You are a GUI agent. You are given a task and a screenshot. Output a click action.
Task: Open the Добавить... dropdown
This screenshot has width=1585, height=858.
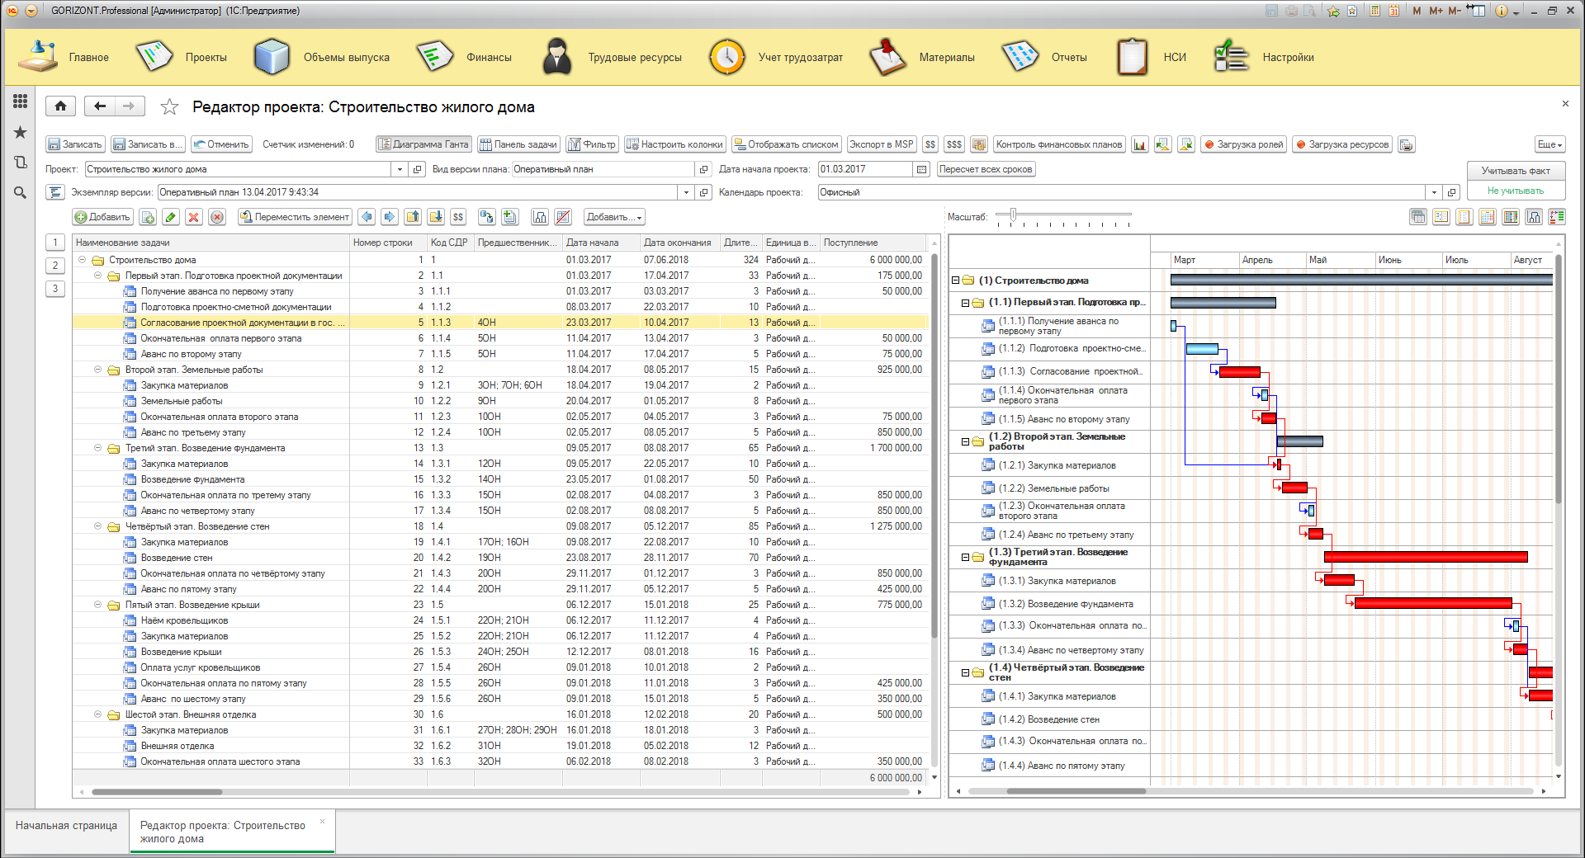[614, 217]
